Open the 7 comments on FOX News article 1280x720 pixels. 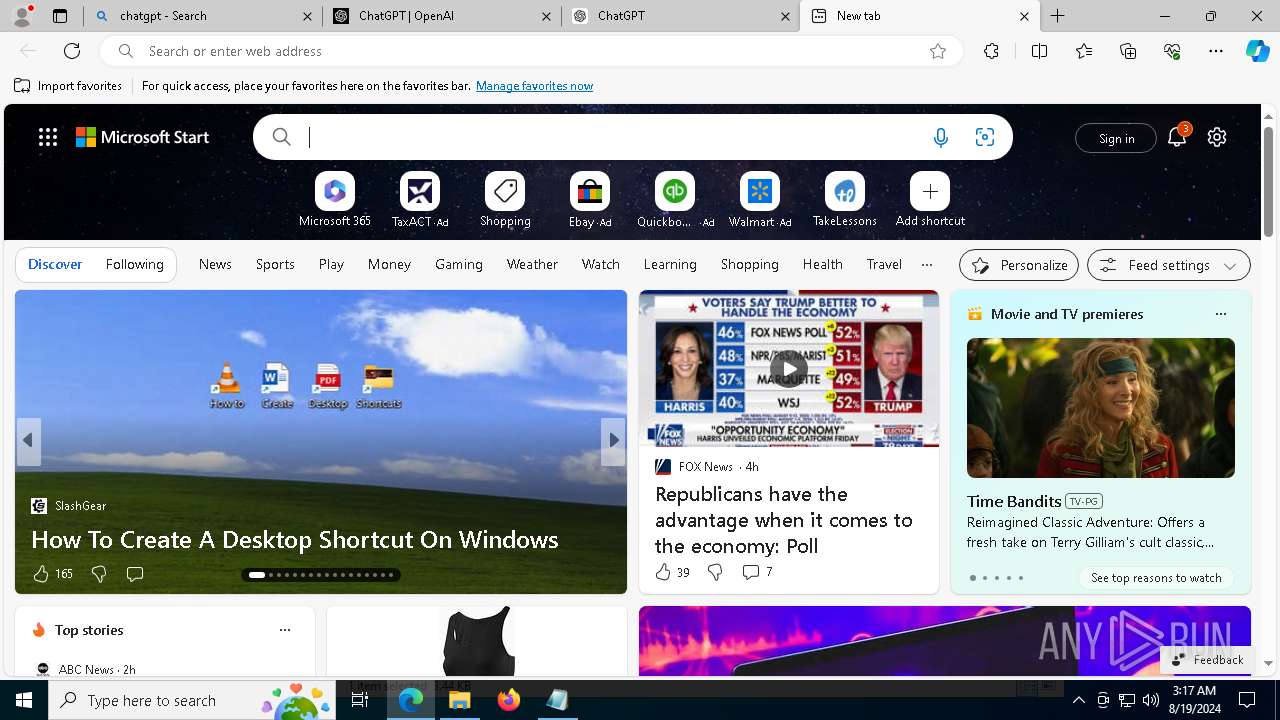click(x=757, y=572)
